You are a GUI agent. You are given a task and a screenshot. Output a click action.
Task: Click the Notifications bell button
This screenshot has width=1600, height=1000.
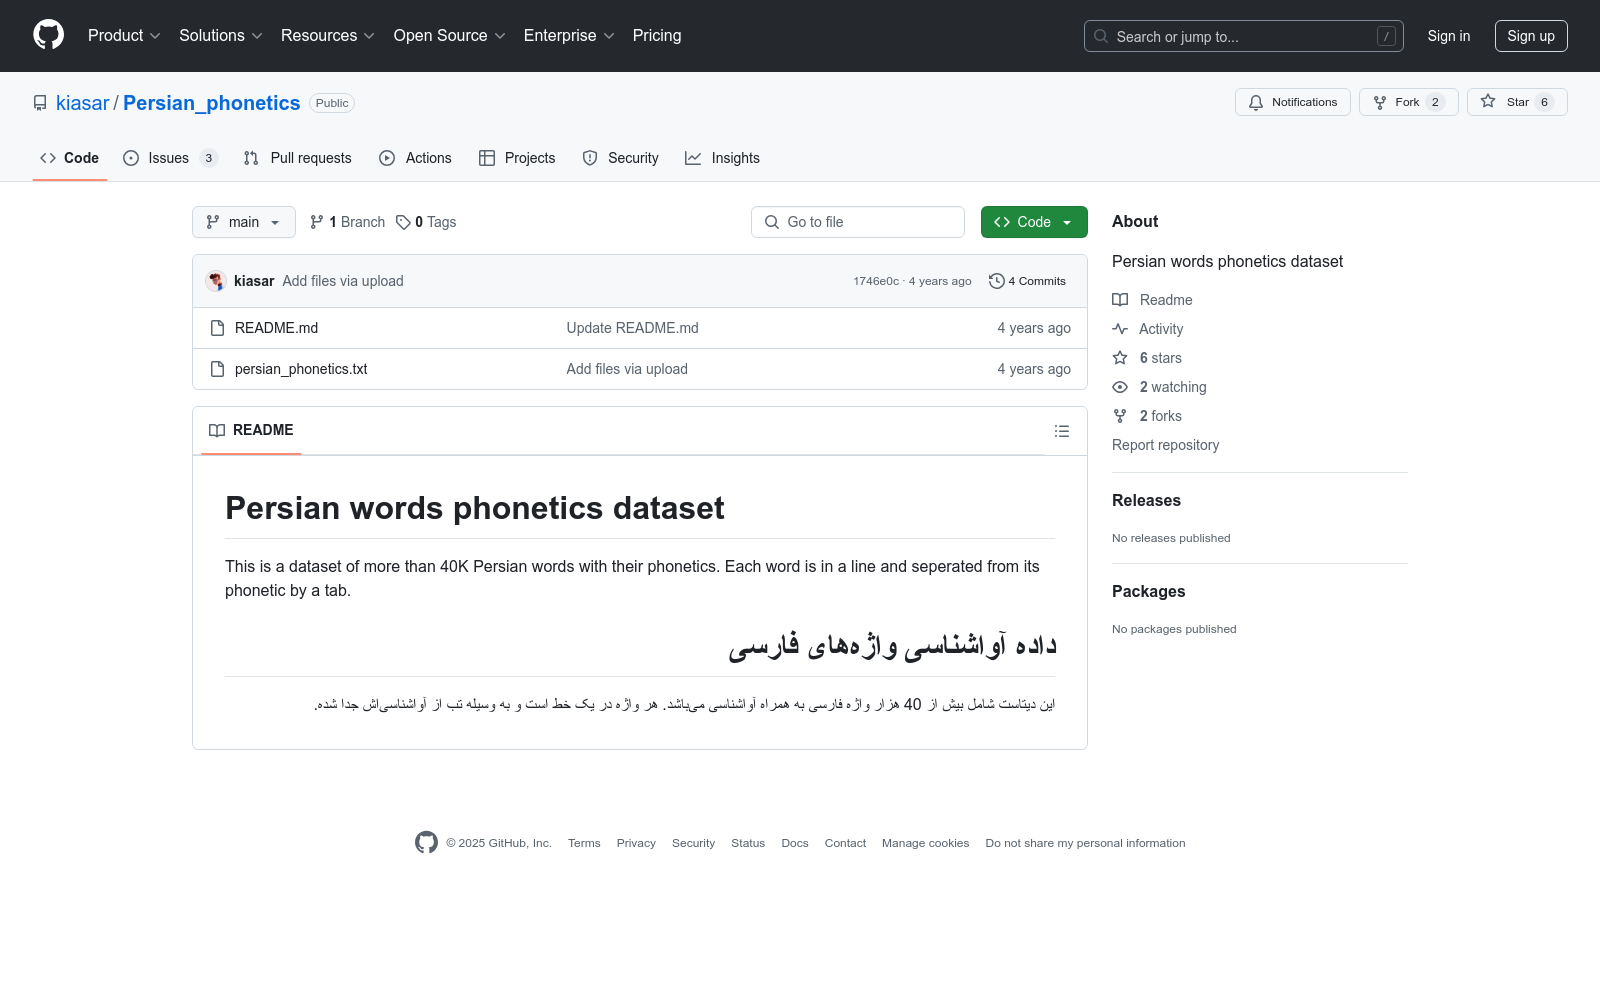tap(1293, 102)
